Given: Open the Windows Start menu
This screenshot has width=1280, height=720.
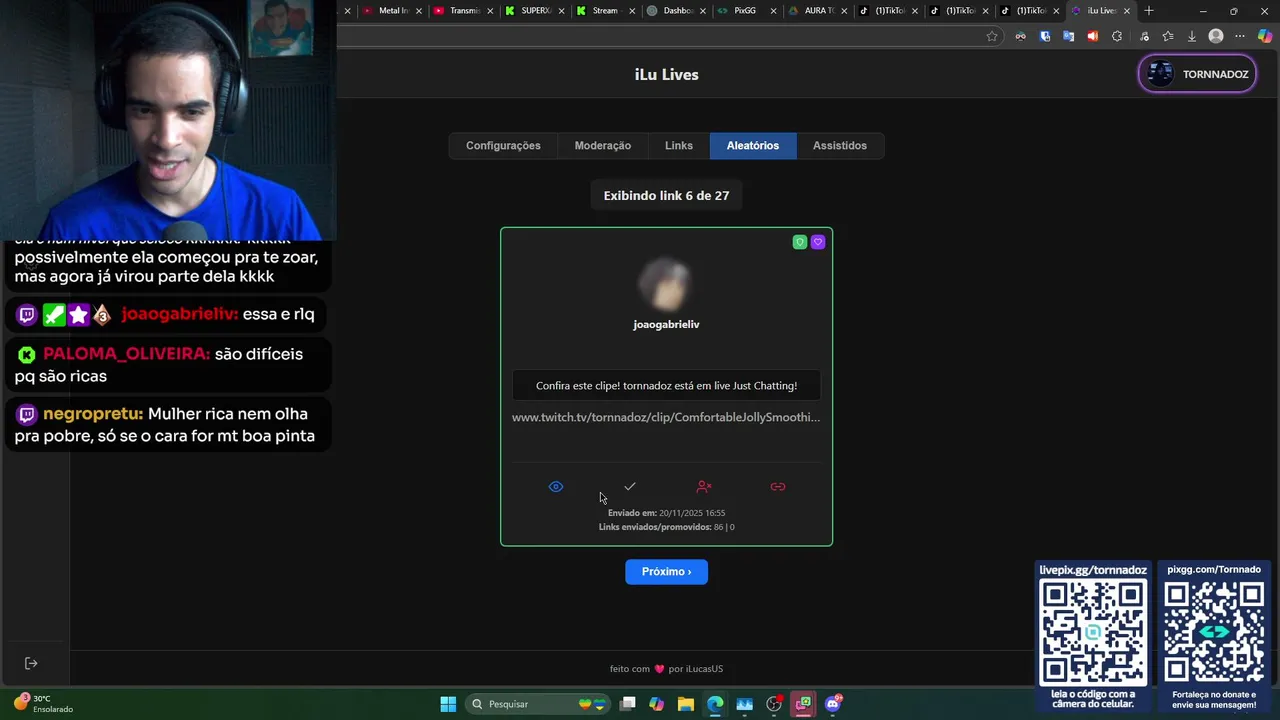Looking at the screenshot, I should tap(448, 704).
